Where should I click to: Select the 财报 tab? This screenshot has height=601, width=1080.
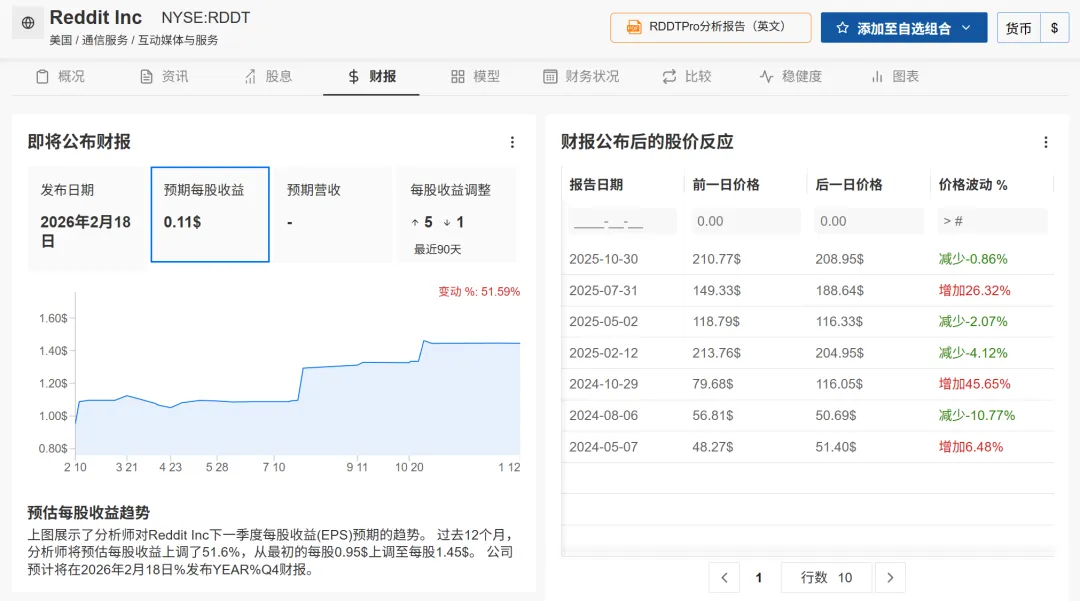371,76
